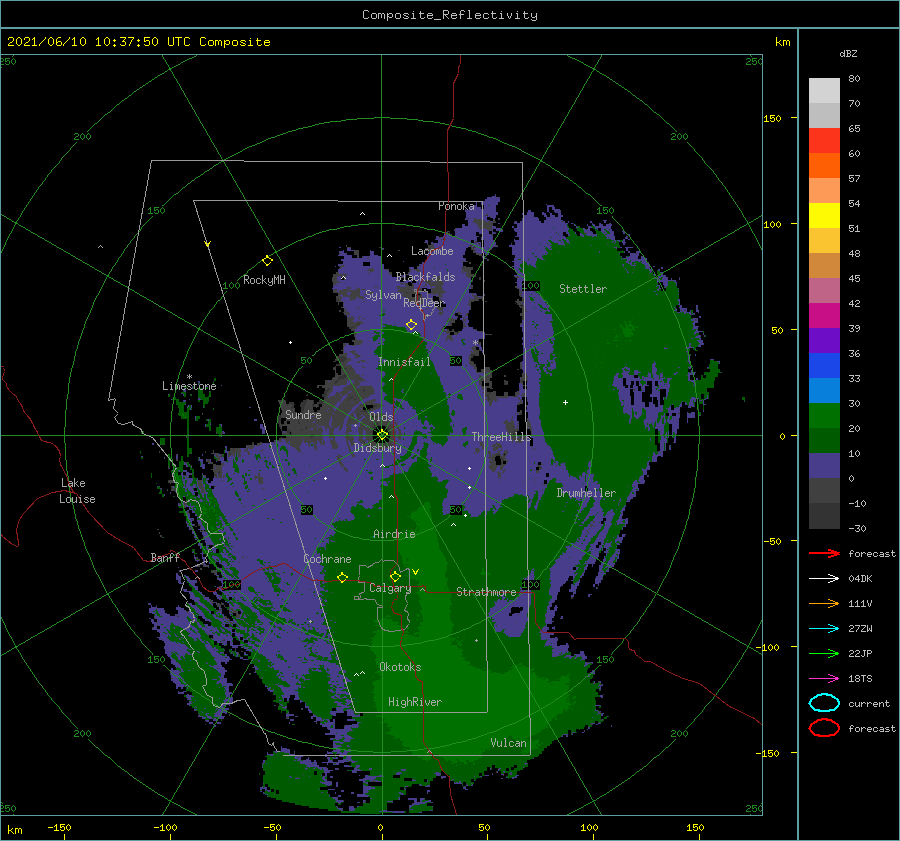The height and width of the screenshot is (841, 900).
Task: Click the Airdrie town label
Action: click(x=394, y=534)
